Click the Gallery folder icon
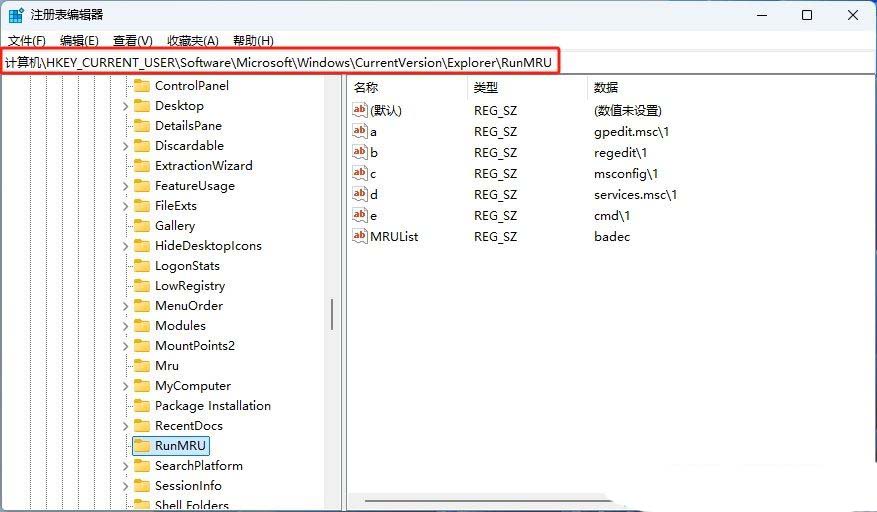The image size is (877, 512). [142, 226]
